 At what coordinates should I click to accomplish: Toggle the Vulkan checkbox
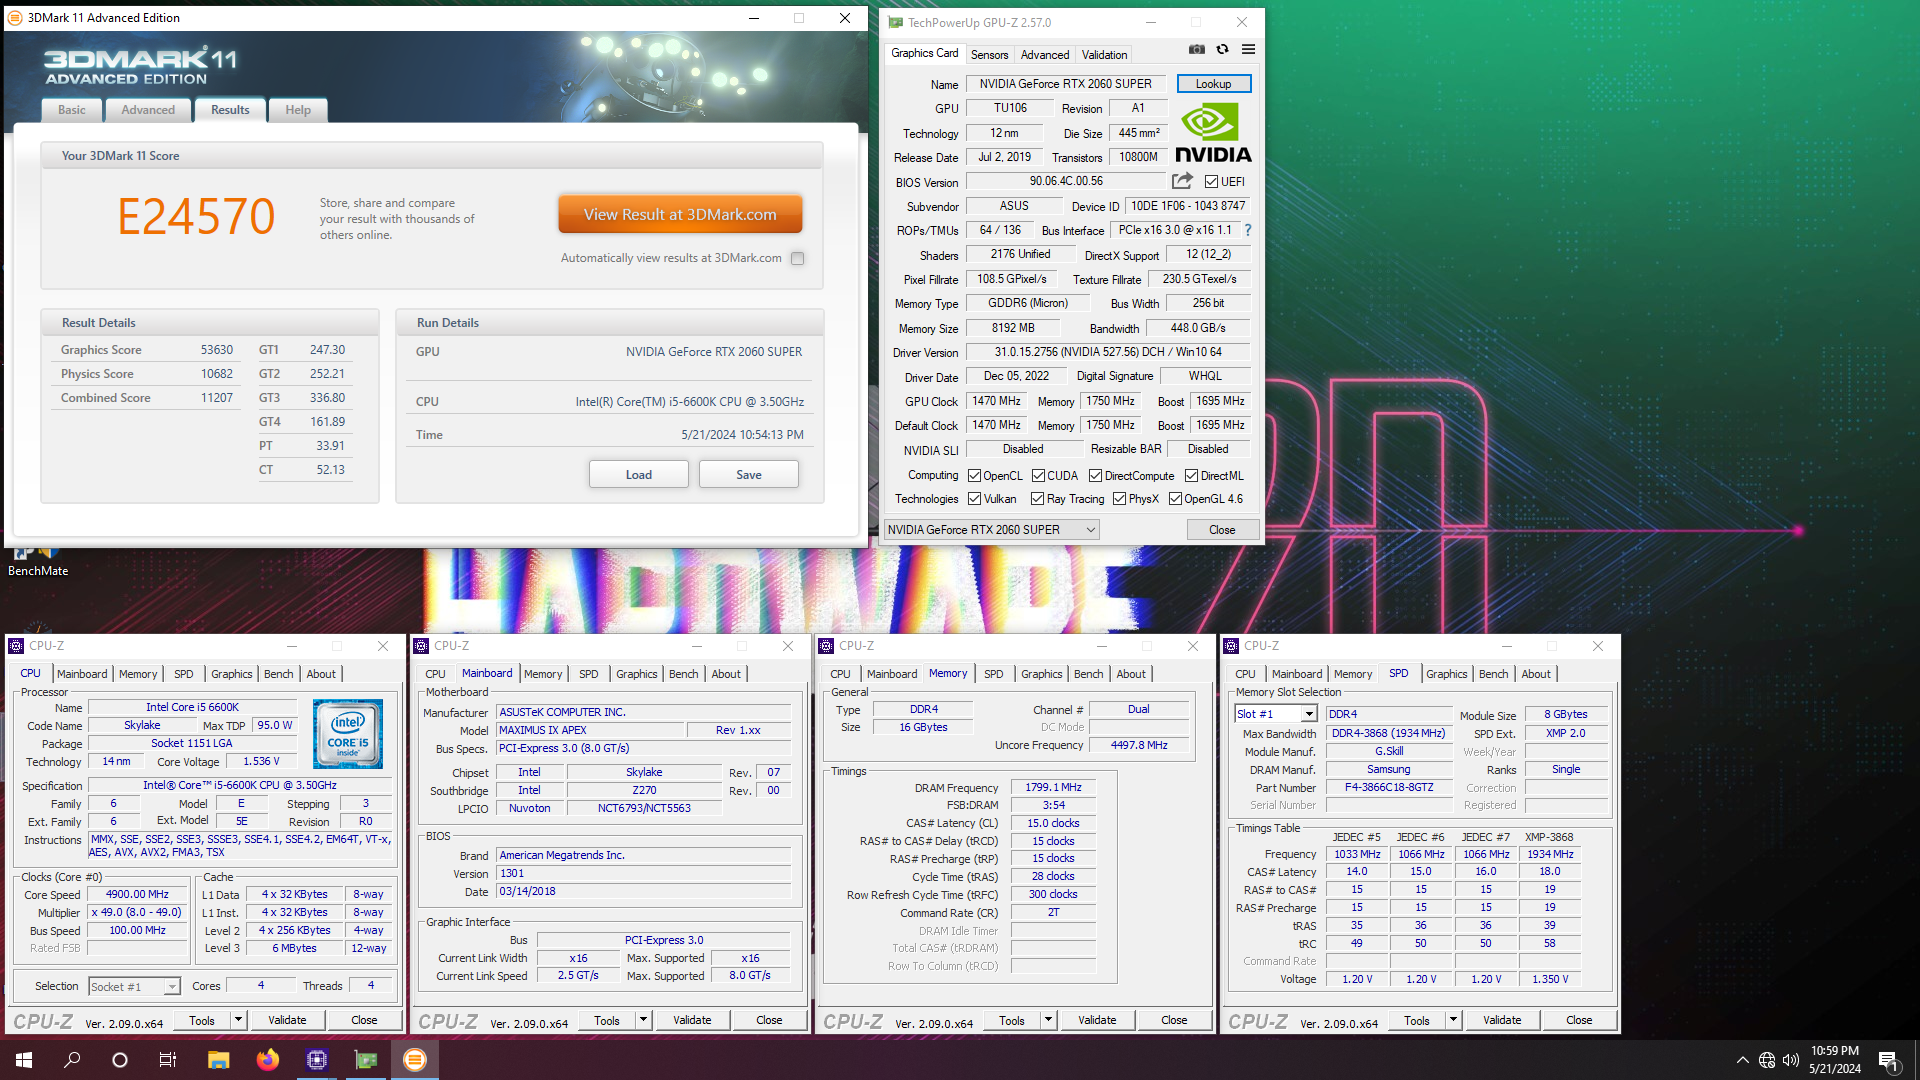[974, 499]
